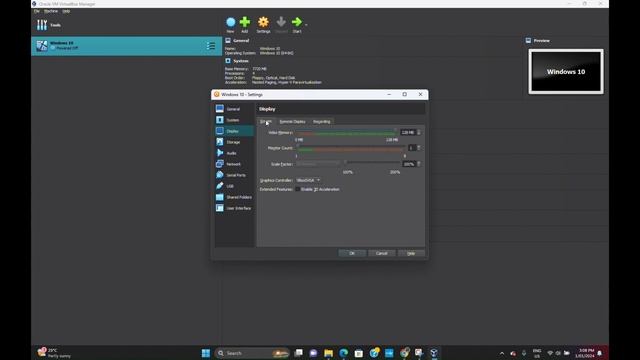
Task: Open Microsoft Edge from the taskbar
Action: (344, 353)
